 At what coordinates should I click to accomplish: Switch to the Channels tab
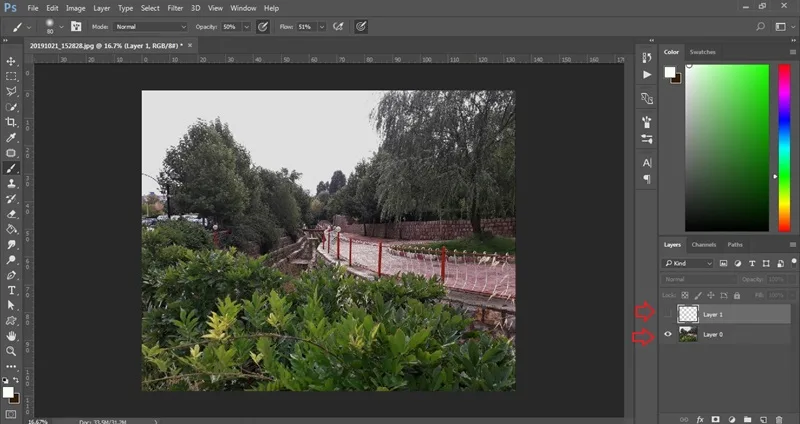tap(704, 244)
